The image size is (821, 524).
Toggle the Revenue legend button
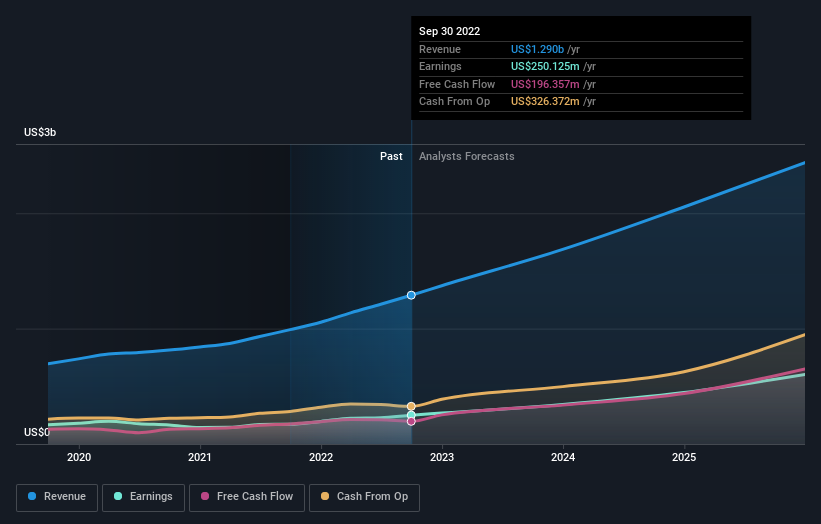tap(57, 497)
